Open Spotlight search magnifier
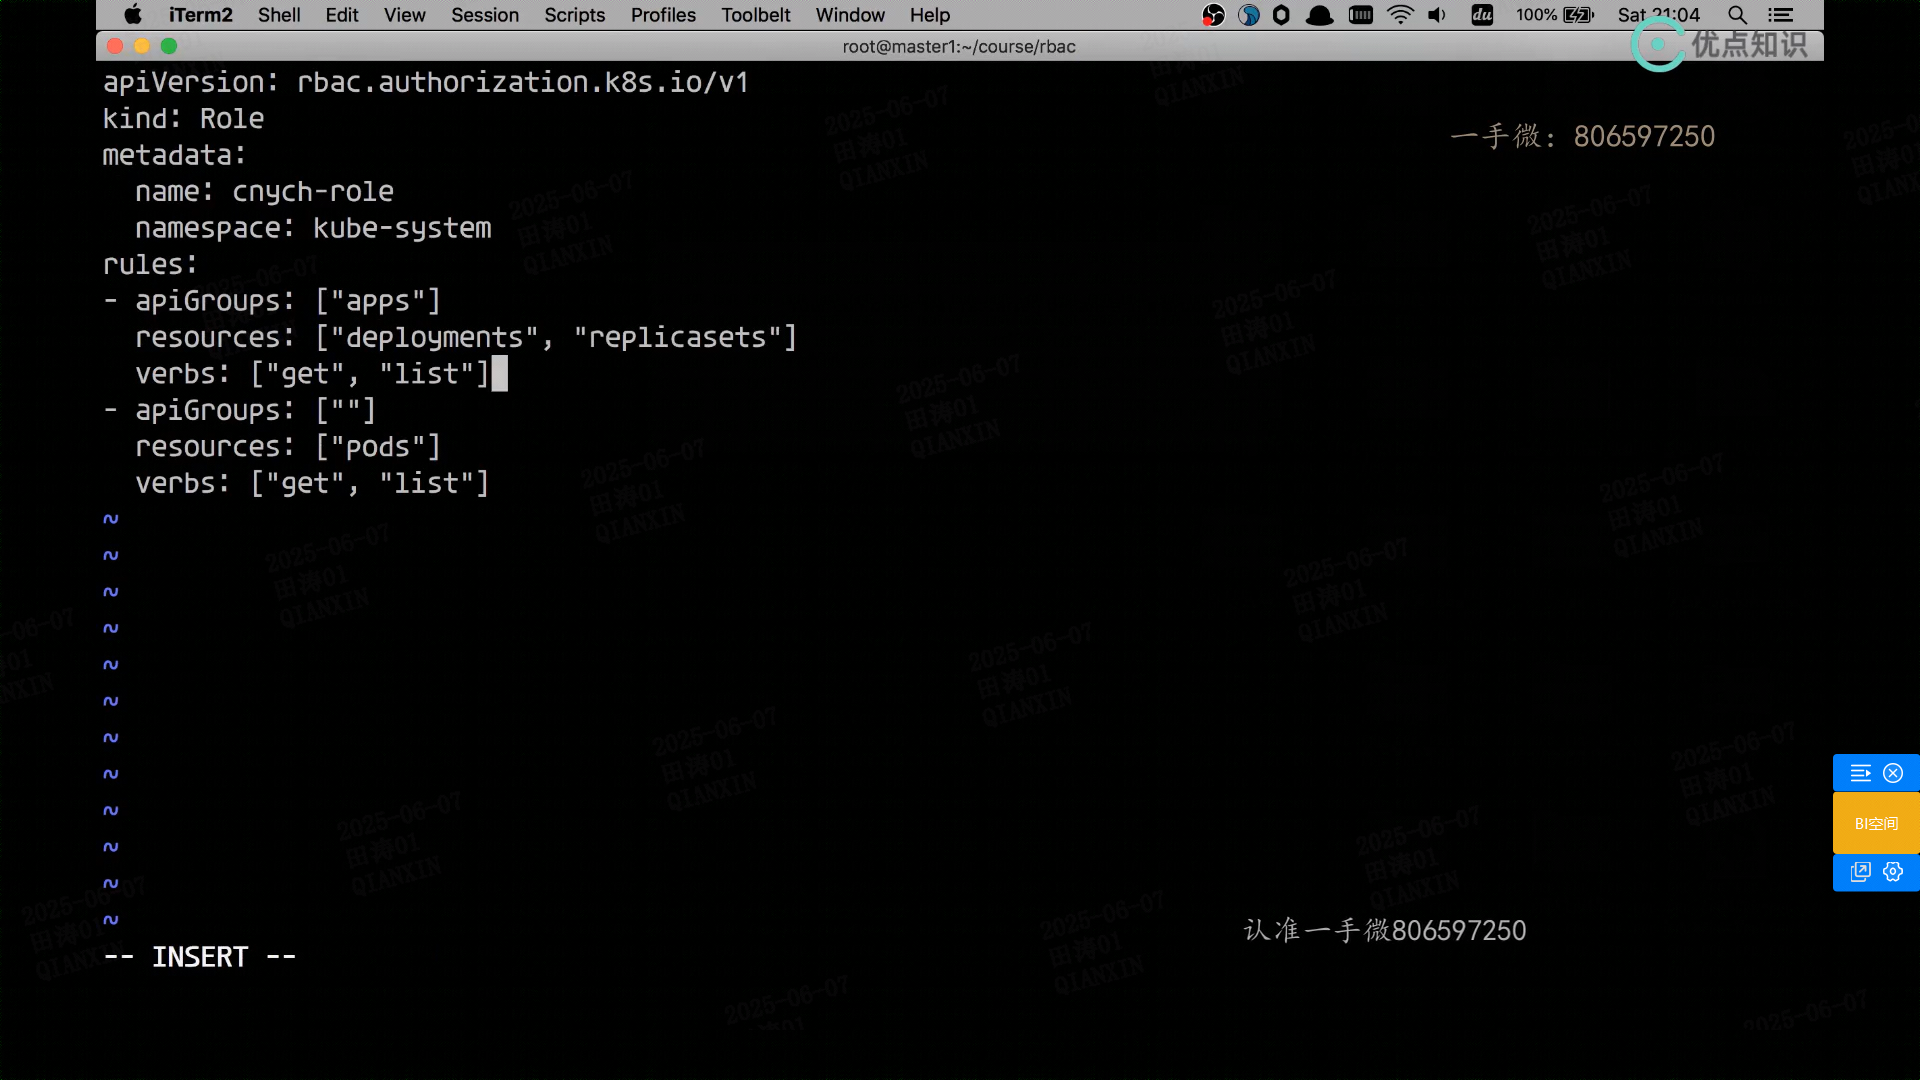1920x1080 pixels. pos(1737,15)
